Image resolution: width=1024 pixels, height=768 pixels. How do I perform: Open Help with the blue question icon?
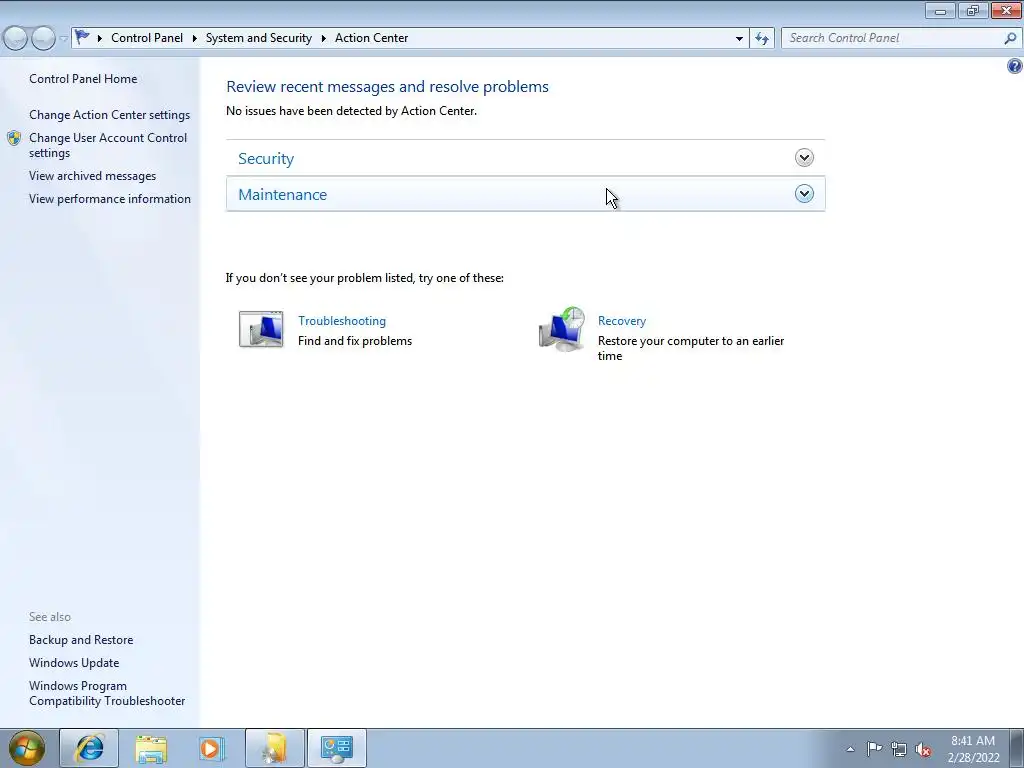(1014, 66)
